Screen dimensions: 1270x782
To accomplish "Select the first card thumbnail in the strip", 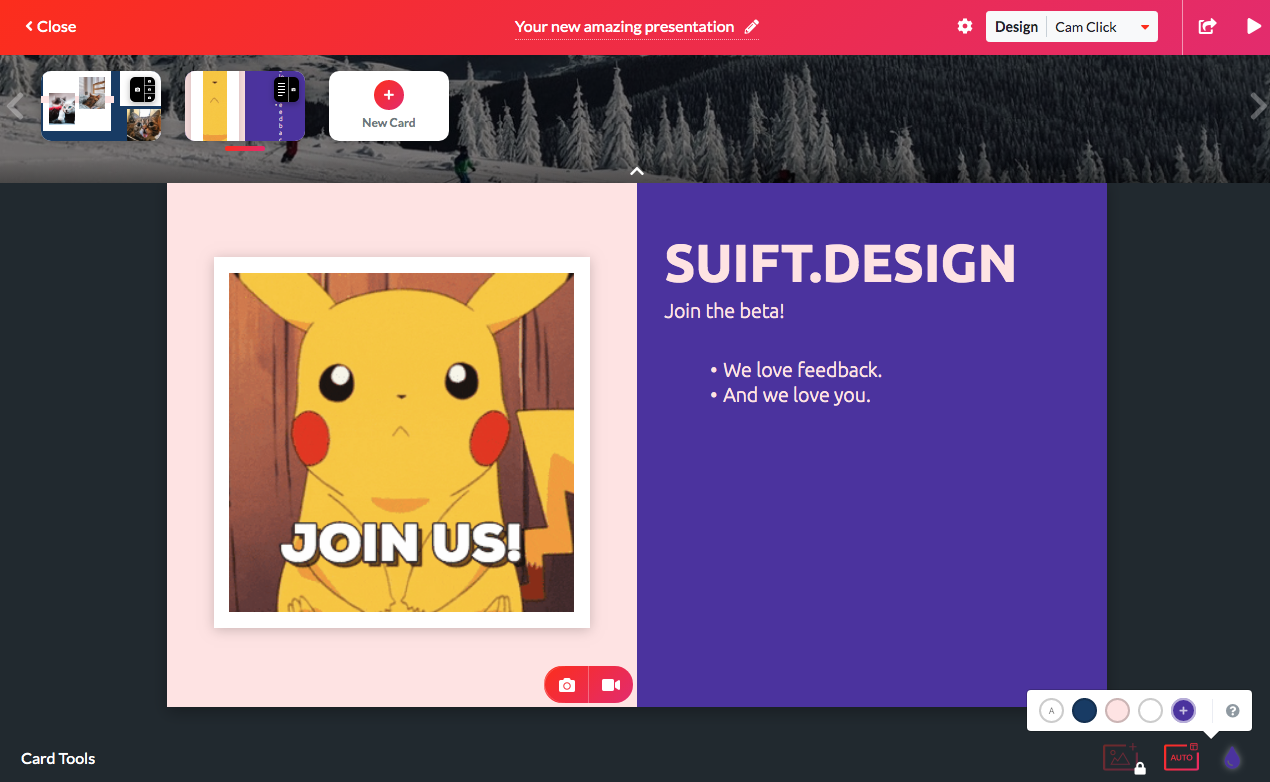I will click(100, 105).
